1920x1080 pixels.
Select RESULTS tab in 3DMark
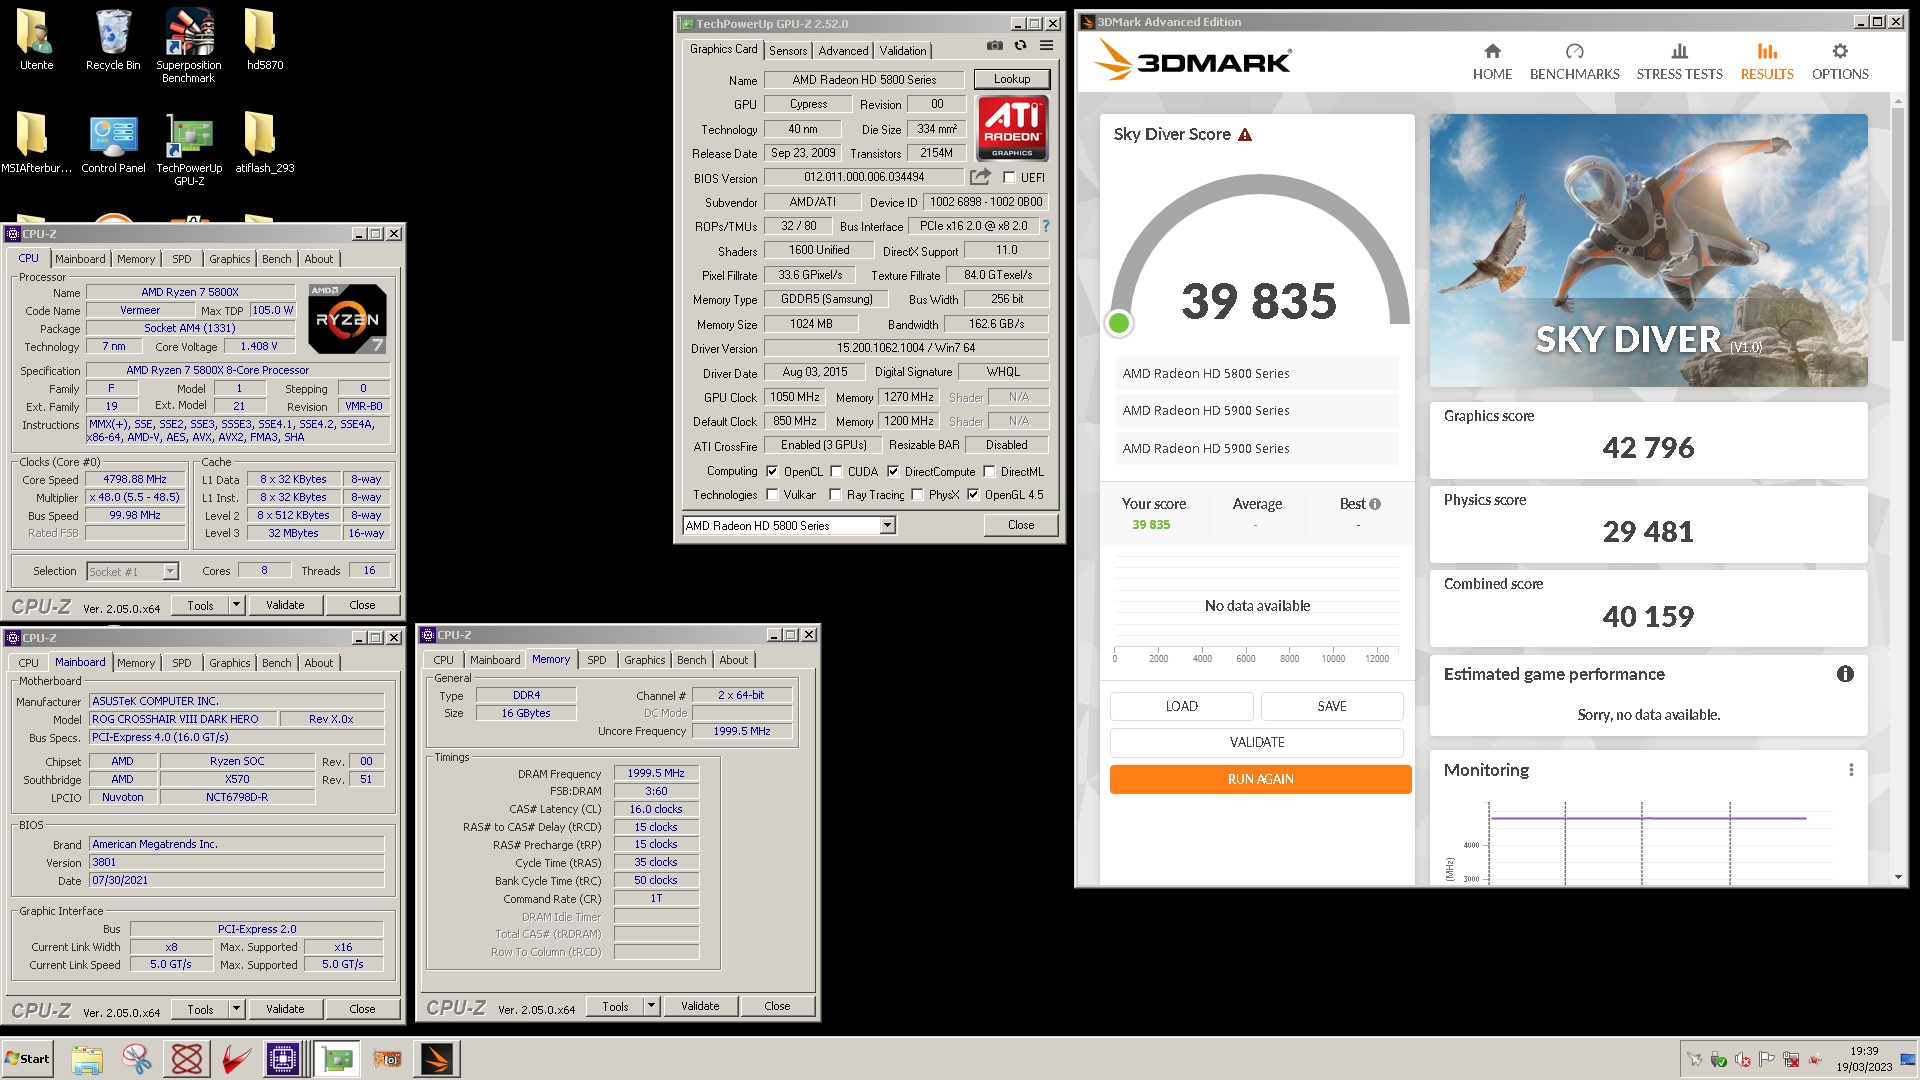pyautogui.click(x=1767, y=62)
